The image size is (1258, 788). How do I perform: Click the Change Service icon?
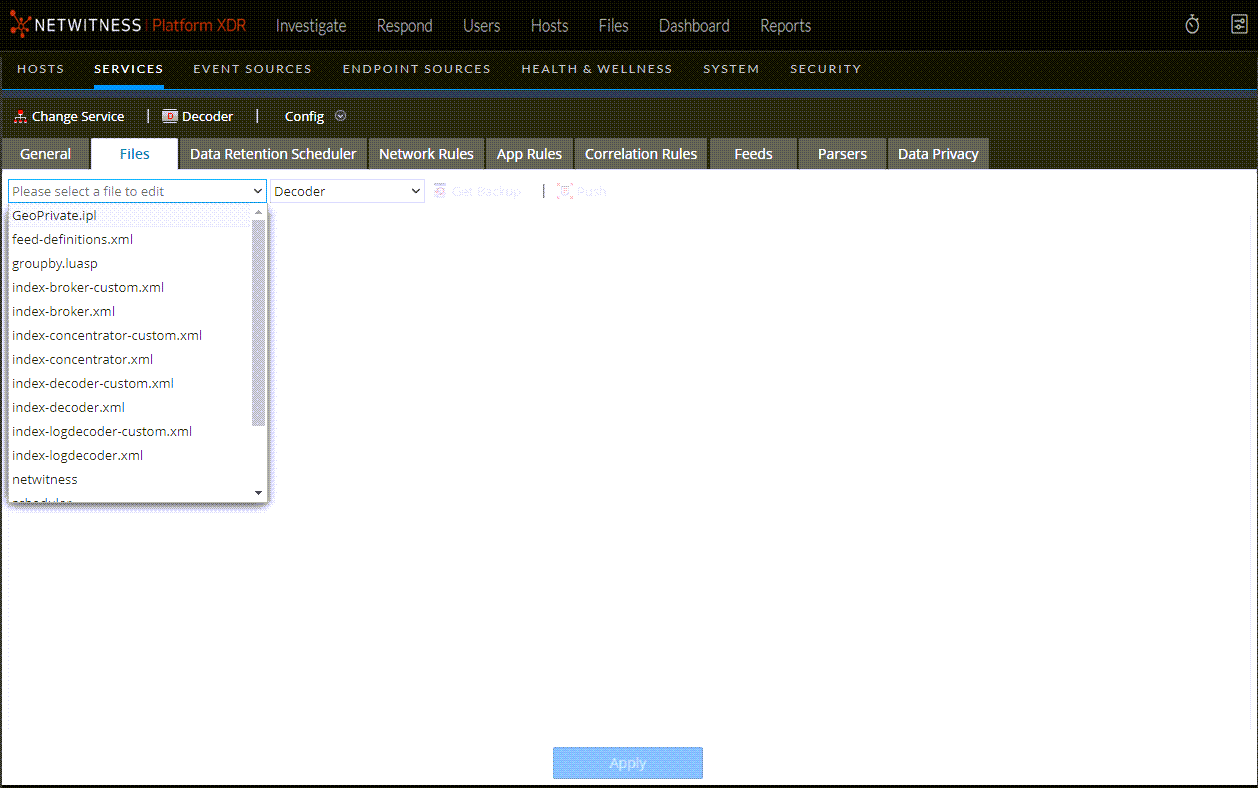[19, 115]
